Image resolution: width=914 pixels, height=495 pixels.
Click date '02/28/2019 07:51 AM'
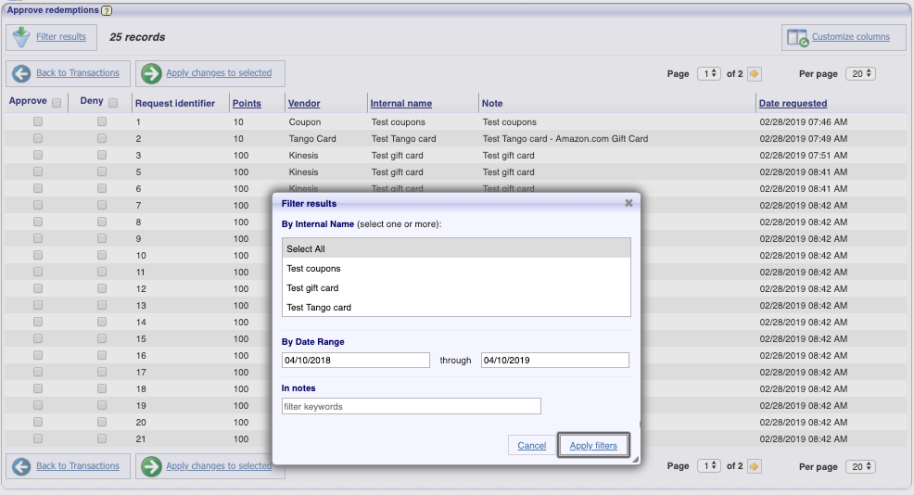(x=803, y=155)
